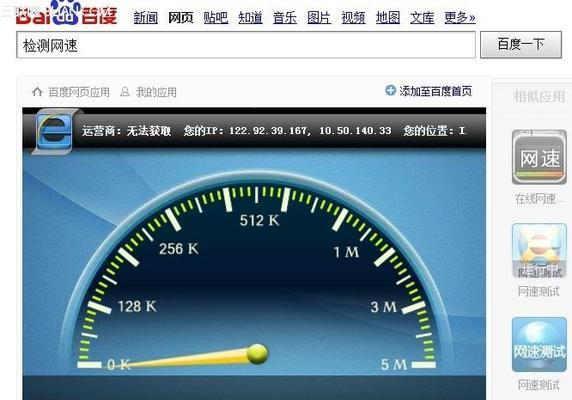572x400 pixels.
Task: Click the 3 M gauge label
Action: coord(384,307)
